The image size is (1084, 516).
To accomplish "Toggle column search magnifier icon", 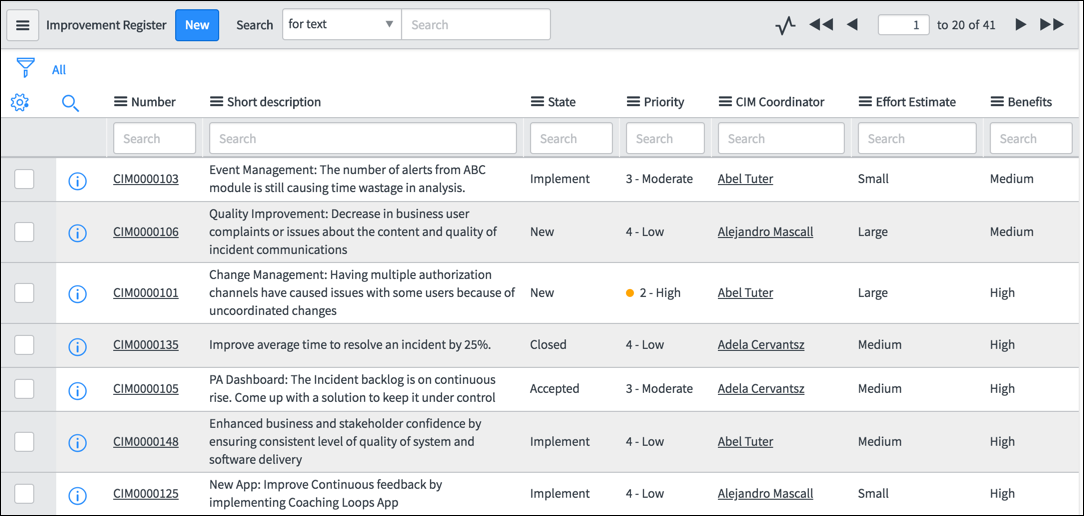I will pyautogui.click(x=71, y=104).
